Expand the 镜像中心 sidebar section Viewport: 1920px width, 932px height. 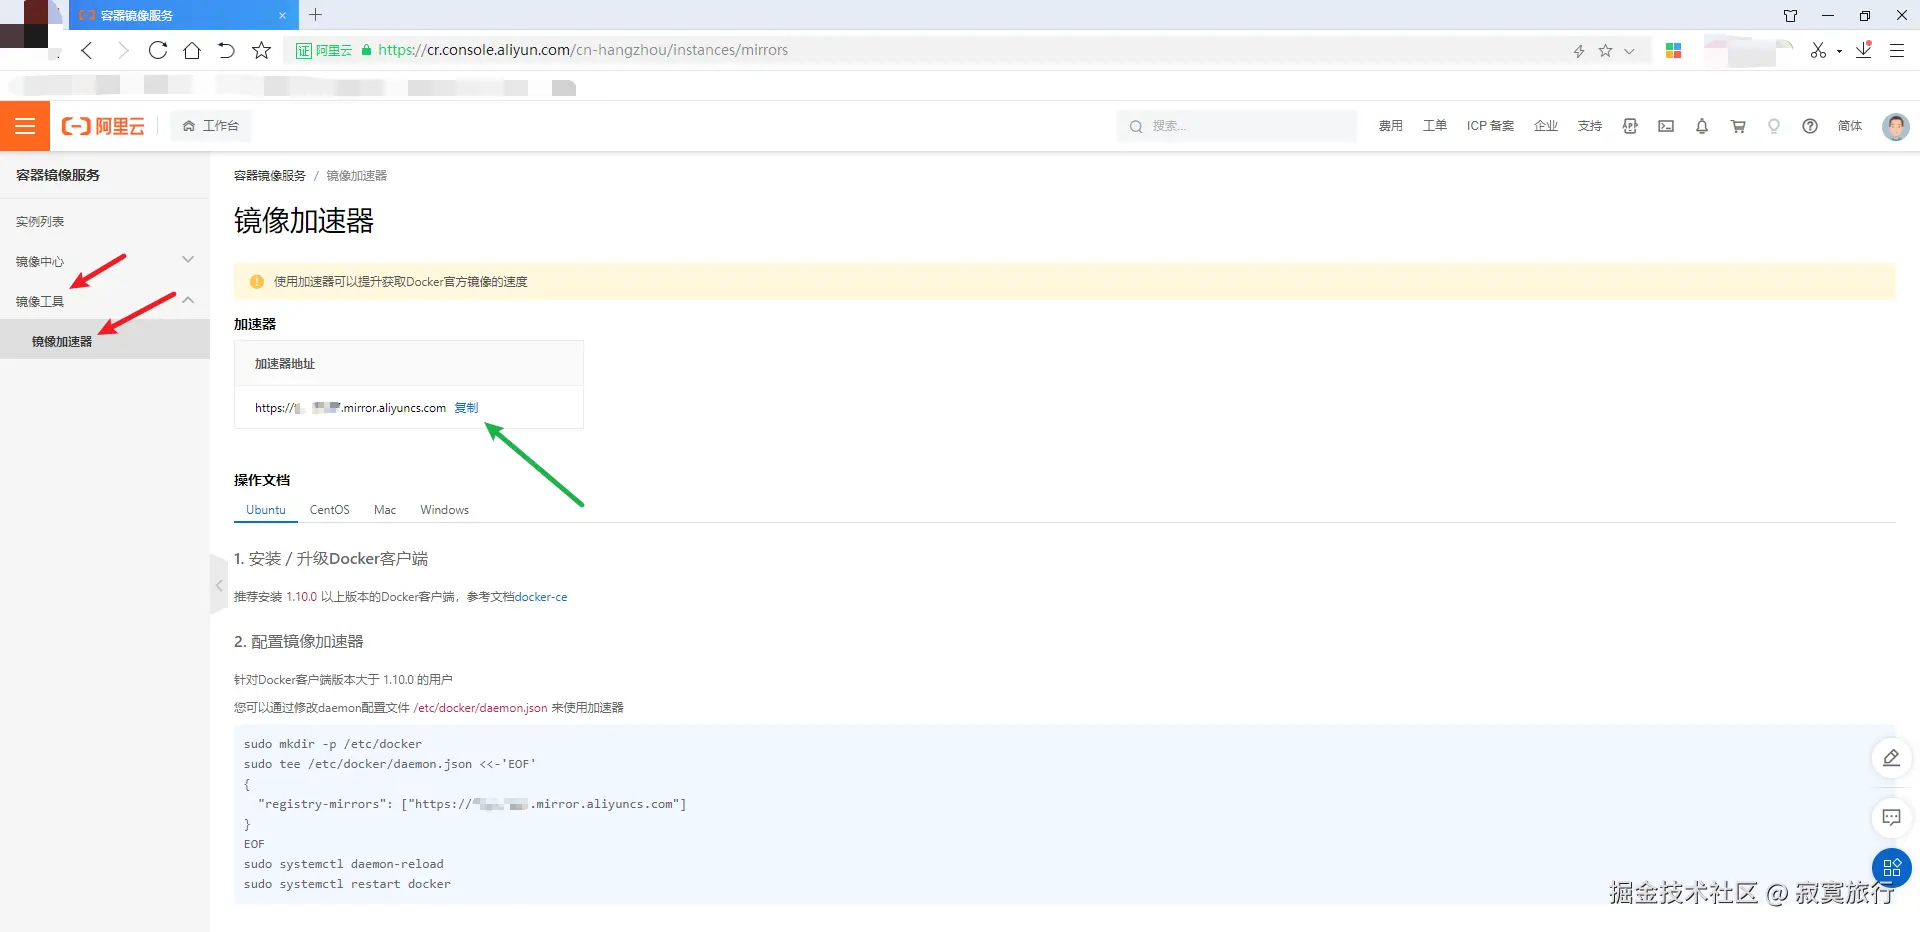[105, 261]
